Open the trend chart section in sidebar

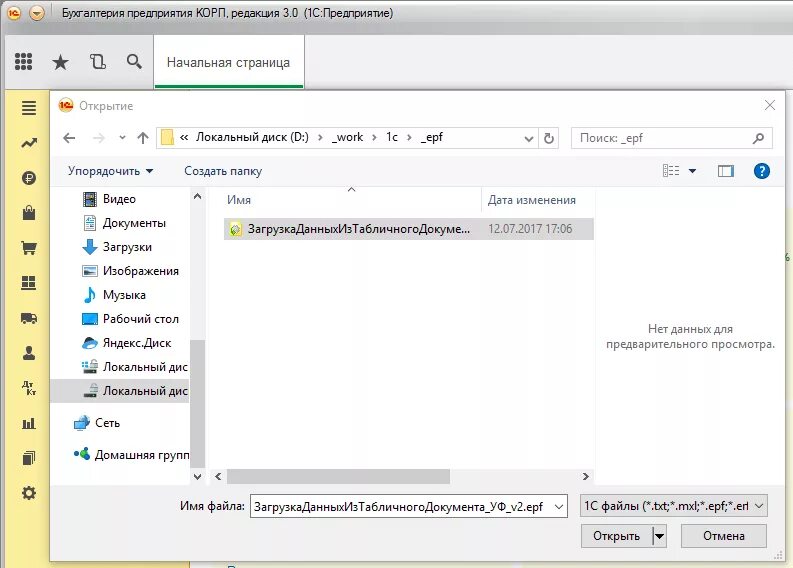tap(29, 143)
